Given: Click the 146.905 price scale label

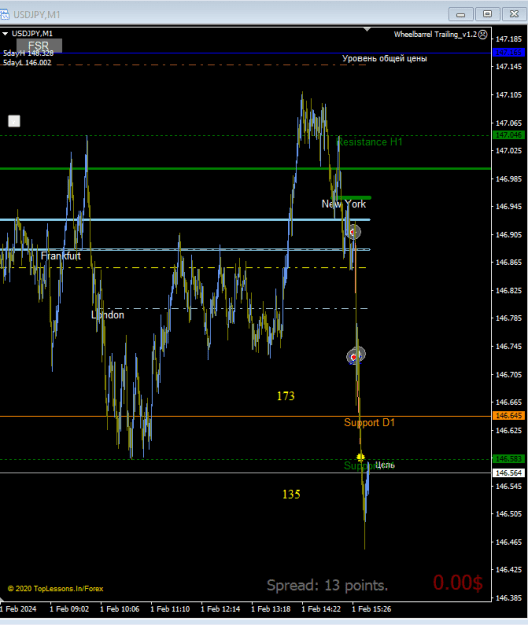Looking at the screenshot, I should click(508, 235).
